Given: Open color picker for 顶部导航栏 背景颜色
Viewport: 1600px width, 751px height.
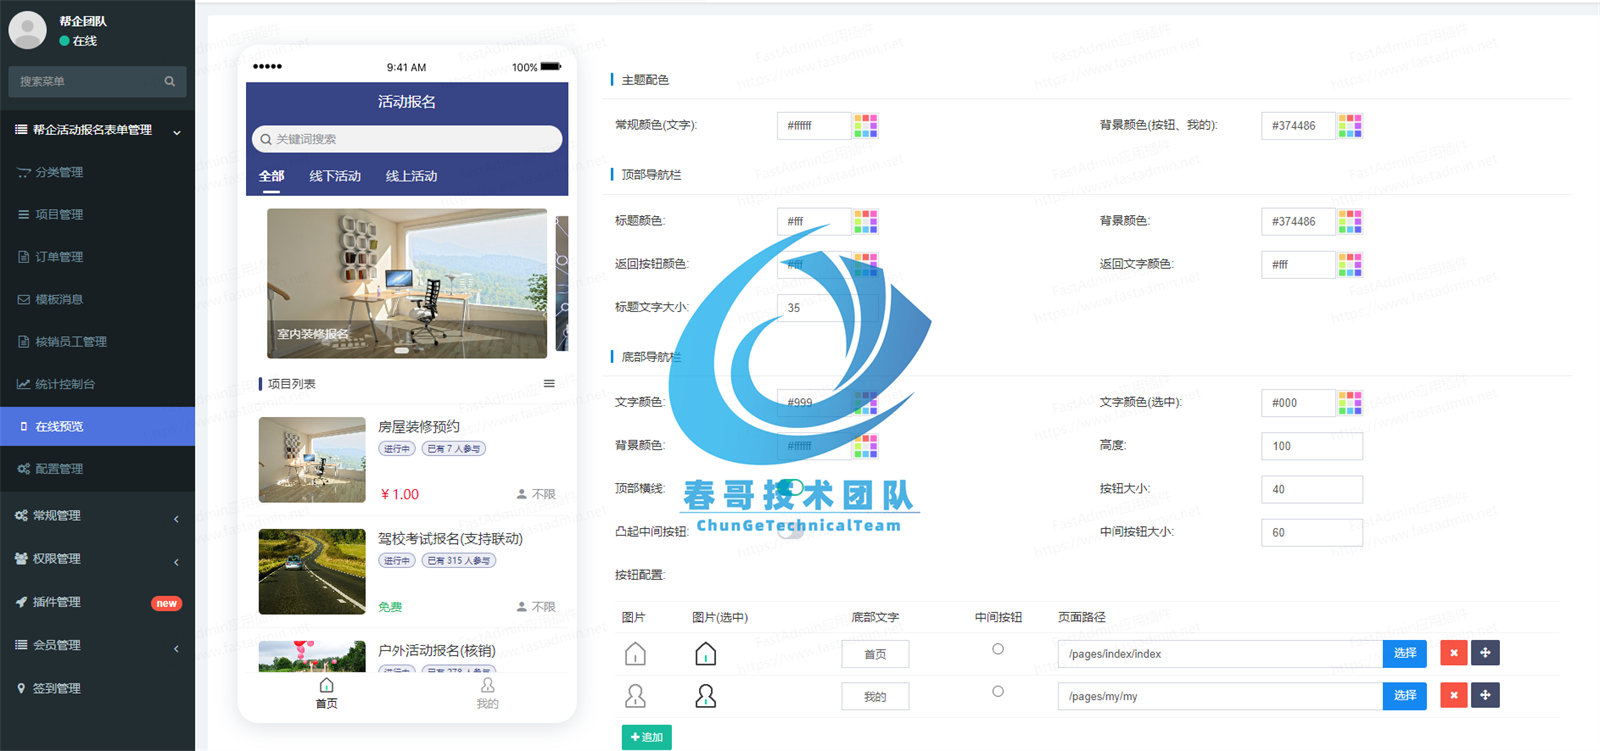Looking at the screenshot, I should click(1350, 221).
